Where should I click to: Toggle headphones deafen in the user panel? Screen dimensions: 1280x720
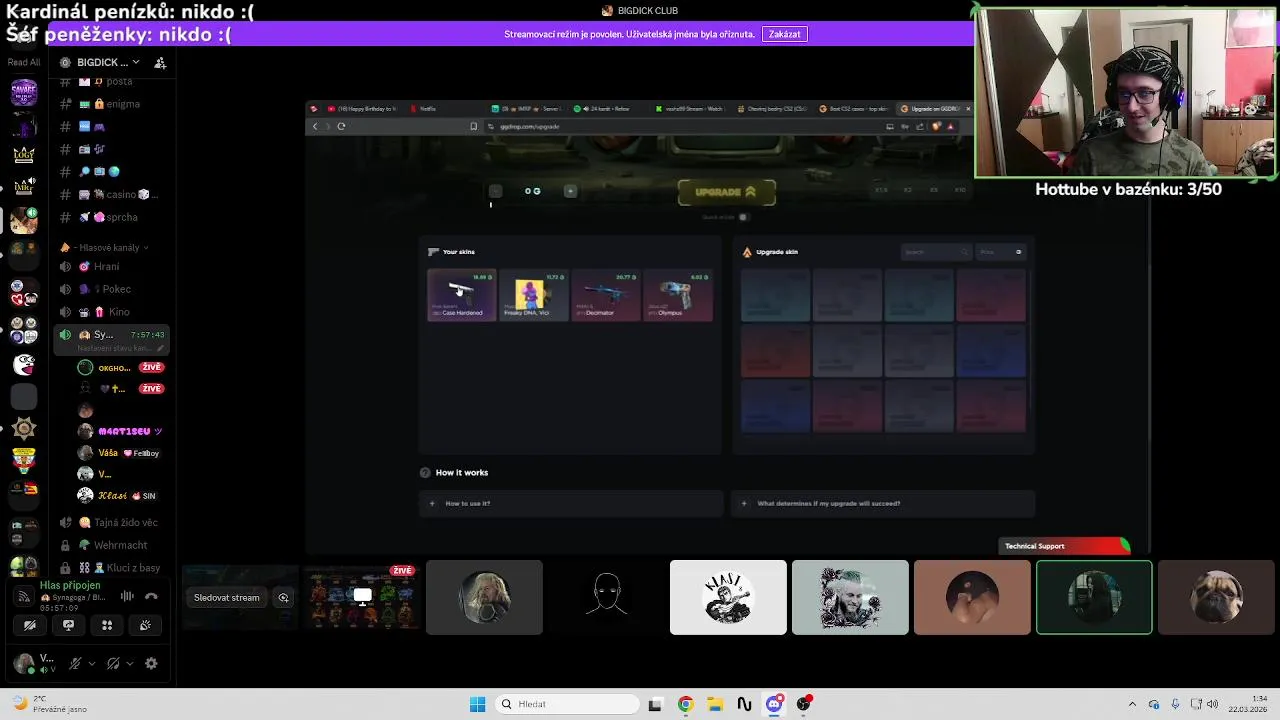(x=113, y=663)
